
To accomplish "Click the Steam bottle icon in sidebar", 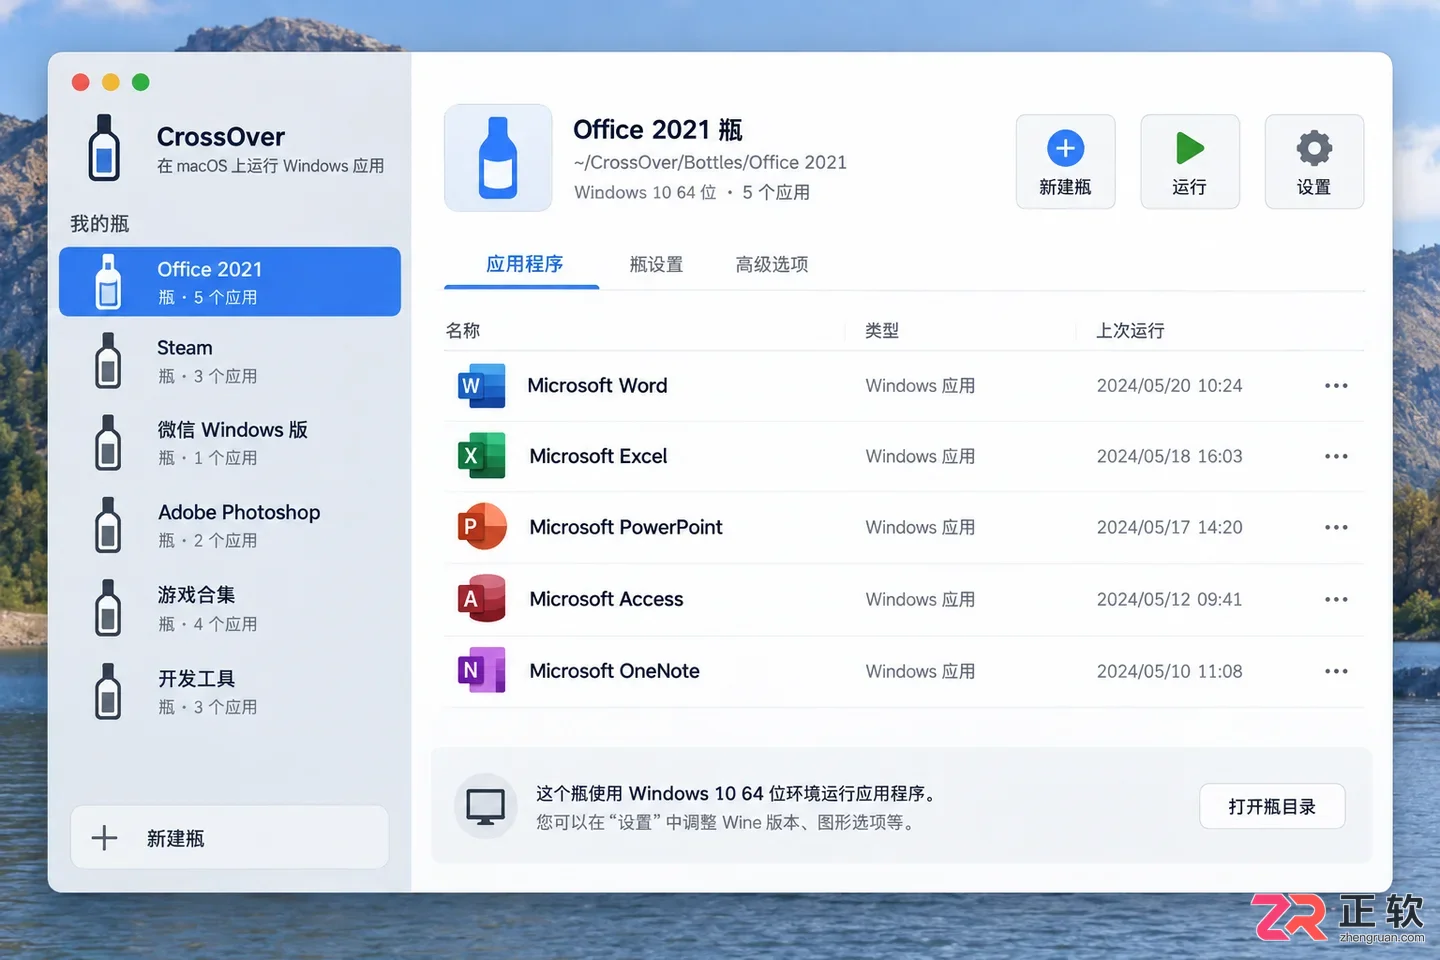I will click(108, 360).
